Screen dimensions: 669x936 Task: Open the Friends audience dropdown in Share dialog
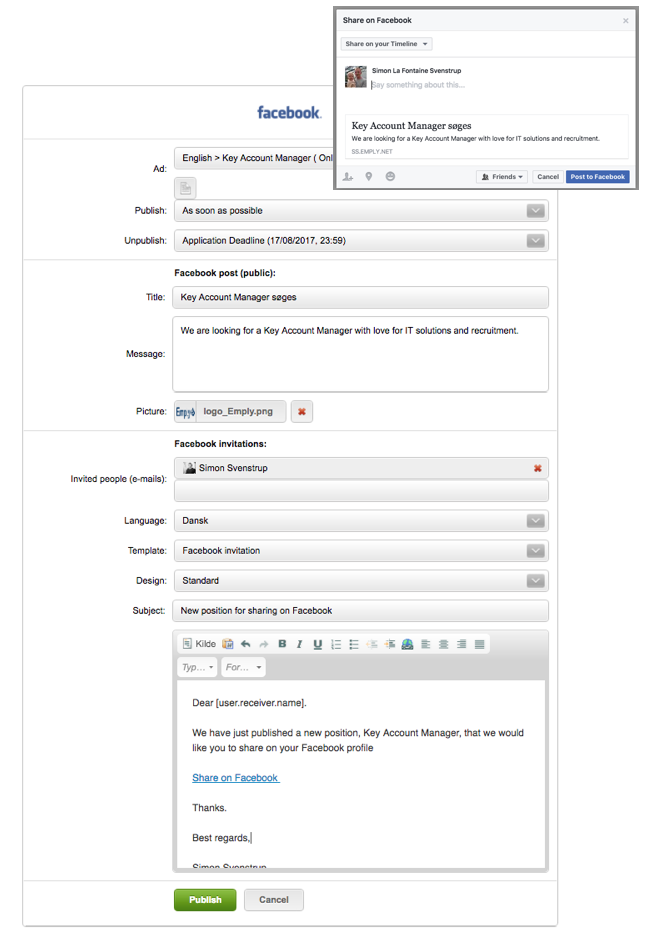point(502,177)
